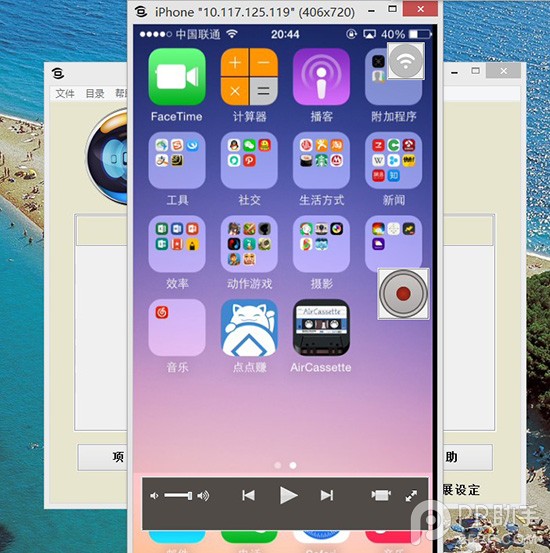The width and height of the screenshot is (550, 553).
Task: Open the 播客 podcast app
Action: pyautogui.click(x=321, y=77)
